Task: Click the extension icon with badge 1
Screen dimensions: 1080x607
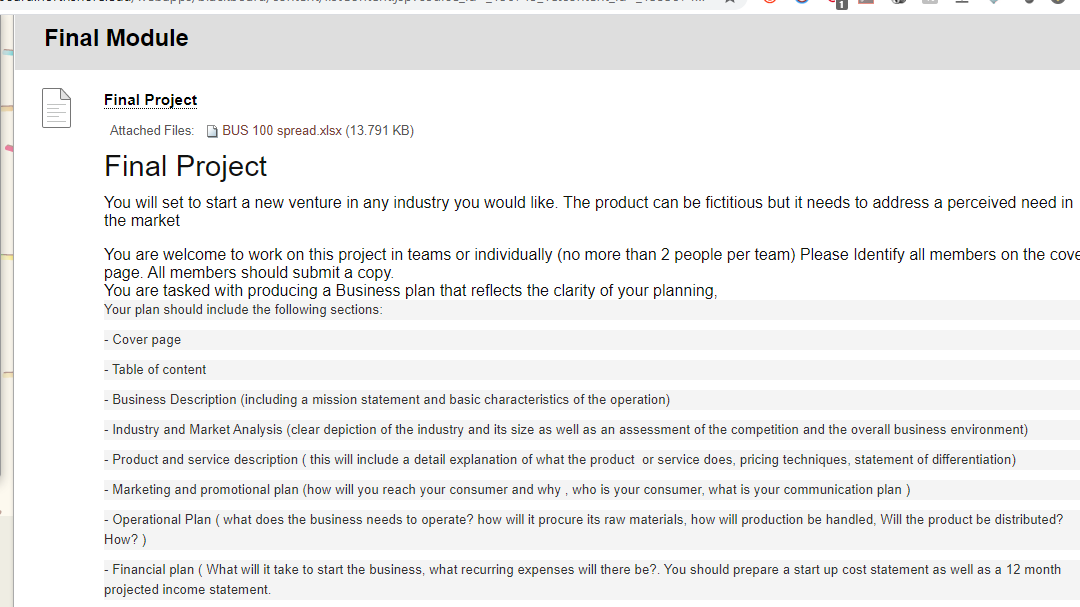Action: pos(838,2)
